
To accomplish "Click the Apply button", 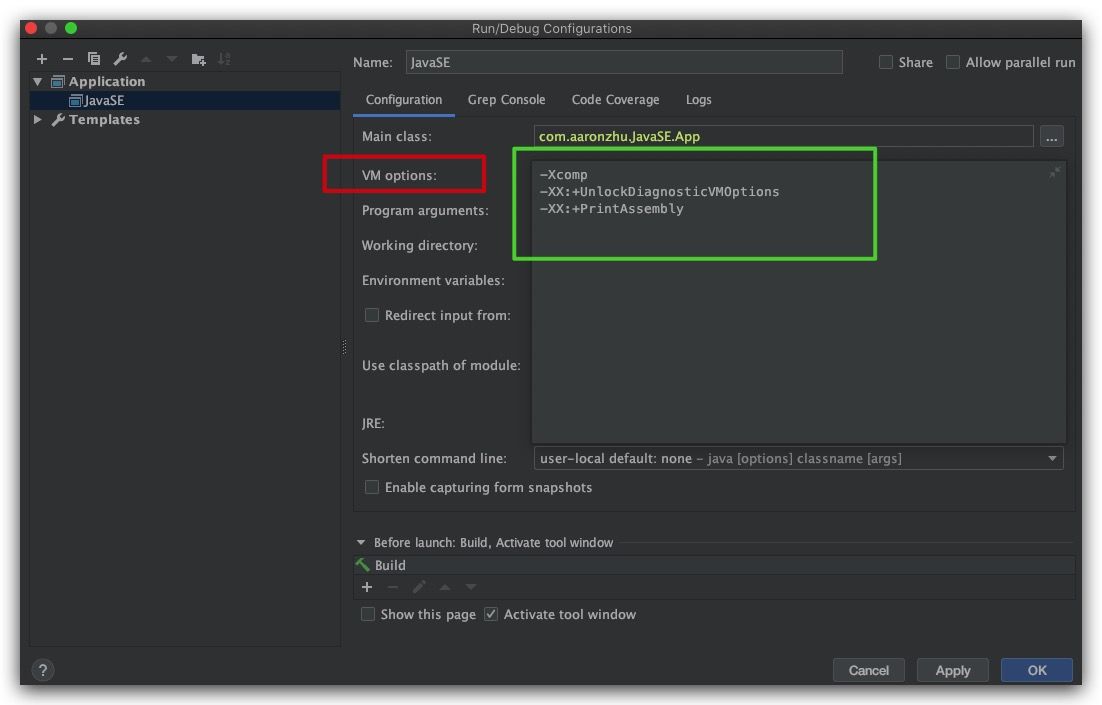I will [x=952, y=670].
